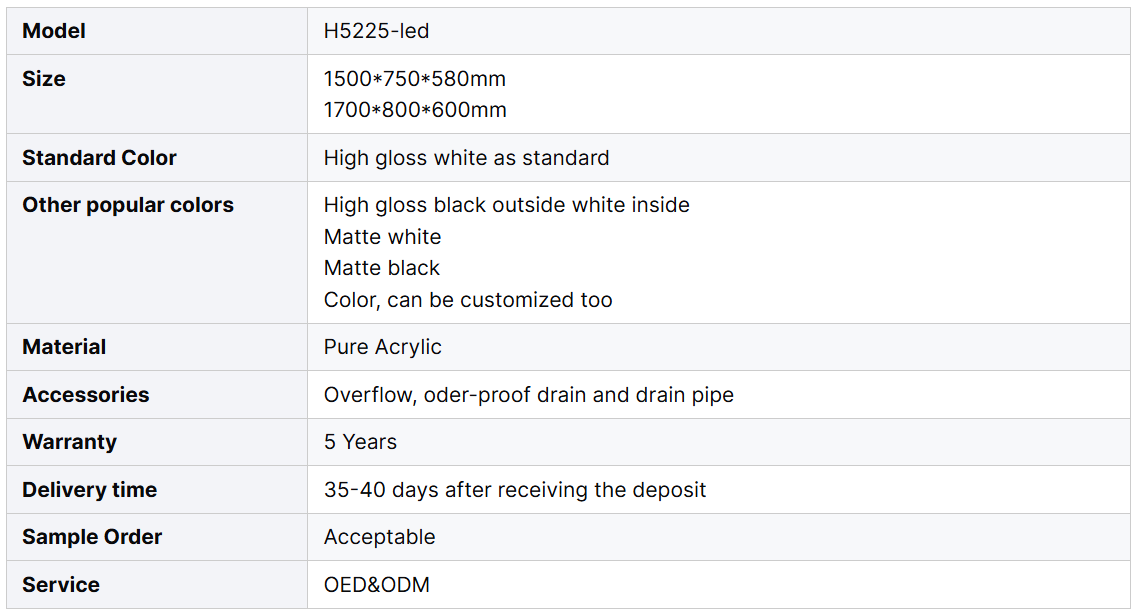Click High gloss black outside white inside
Image resolution: width=1134 pixels, height=612 pixels.
tap(506, 205)
